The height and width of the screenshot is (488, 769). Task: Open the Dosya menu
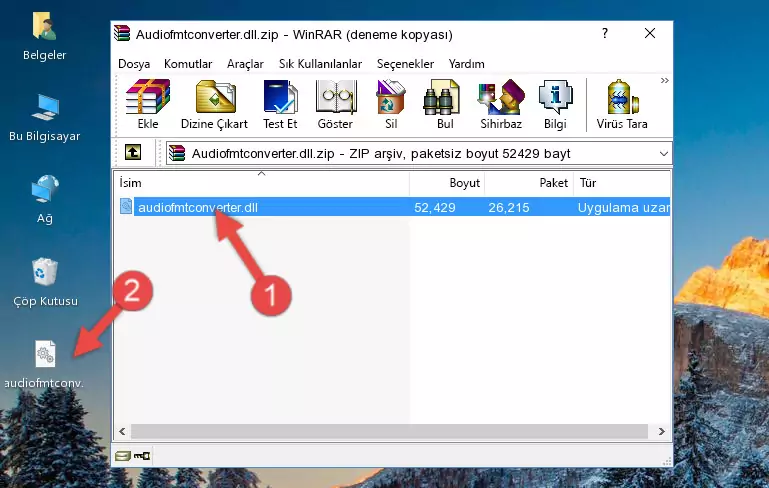point(134,64)
